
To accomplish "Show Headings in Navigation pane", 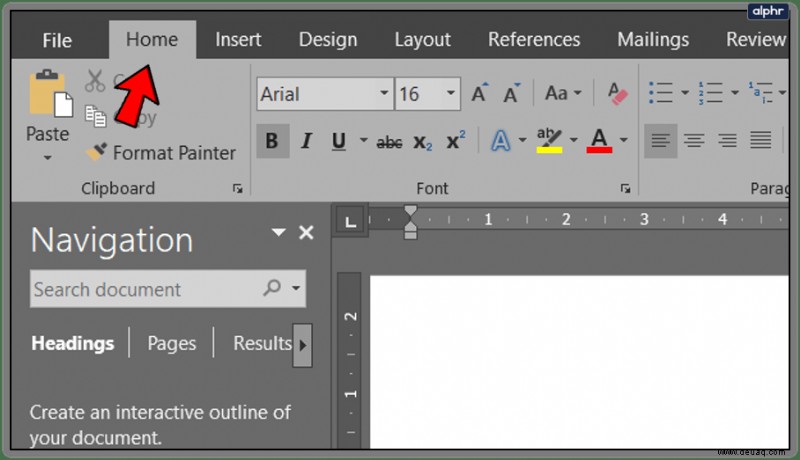I will [x=72, y=344].
